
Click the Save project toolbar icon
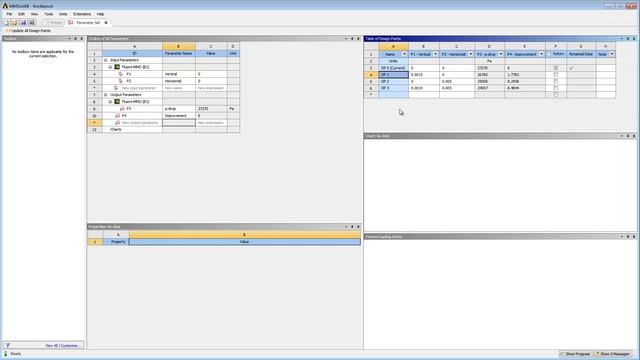23,22
